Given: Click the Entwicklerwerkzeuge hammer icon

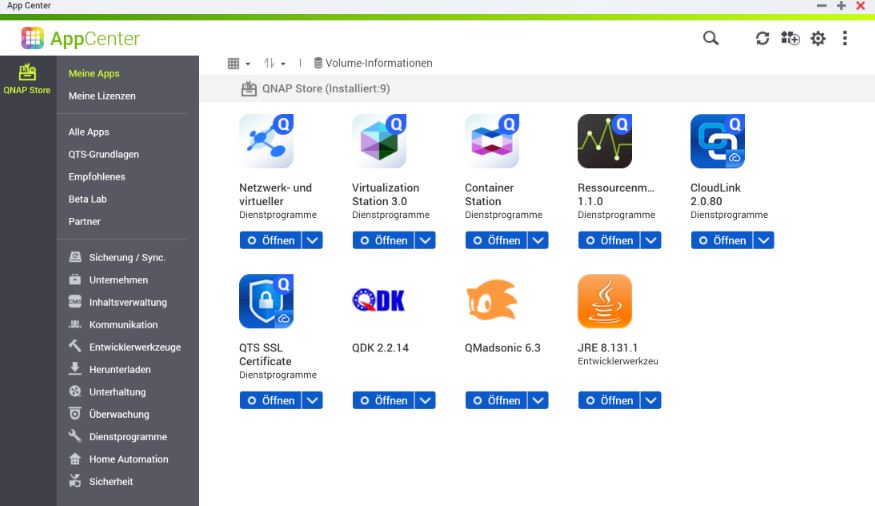Looking at the screenshot, I should [75, 346].
